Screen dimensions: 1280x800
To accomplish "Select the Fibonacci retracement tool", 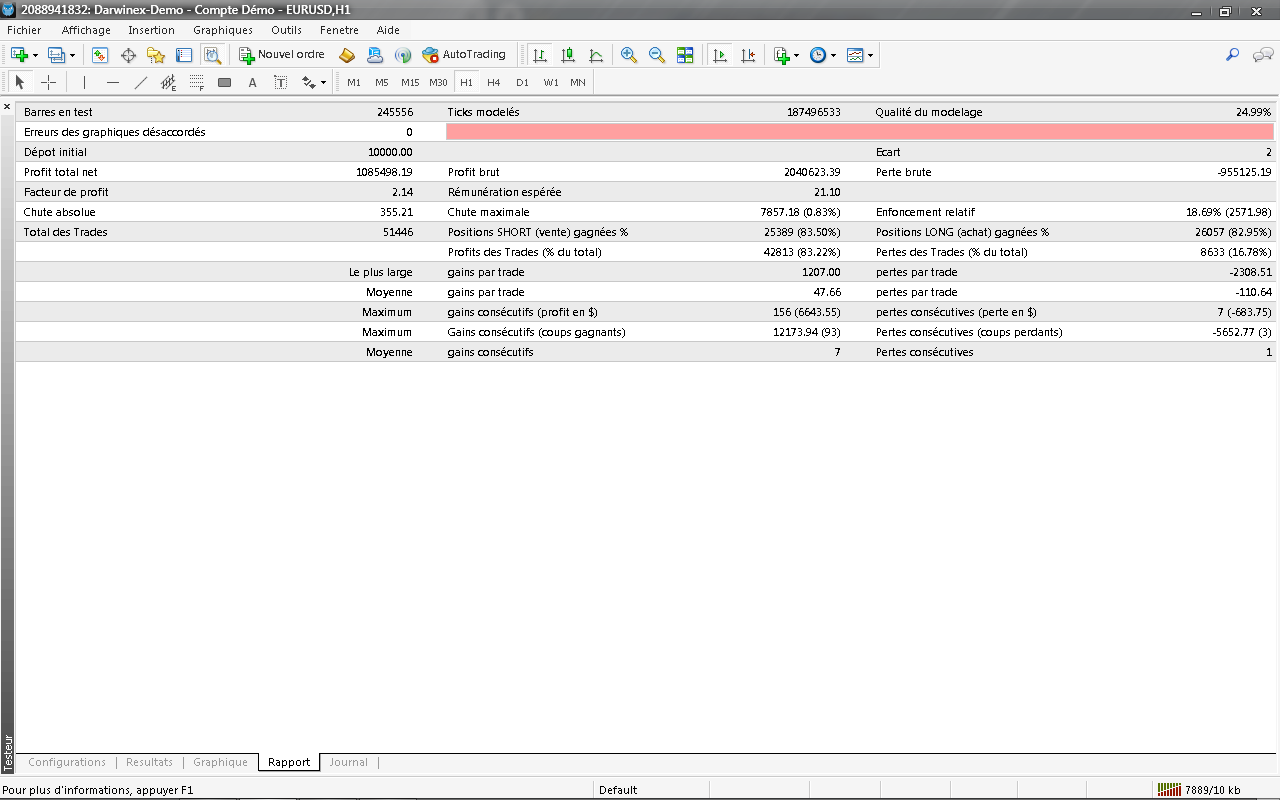I will pyautogui.click(x=197, y=82).
